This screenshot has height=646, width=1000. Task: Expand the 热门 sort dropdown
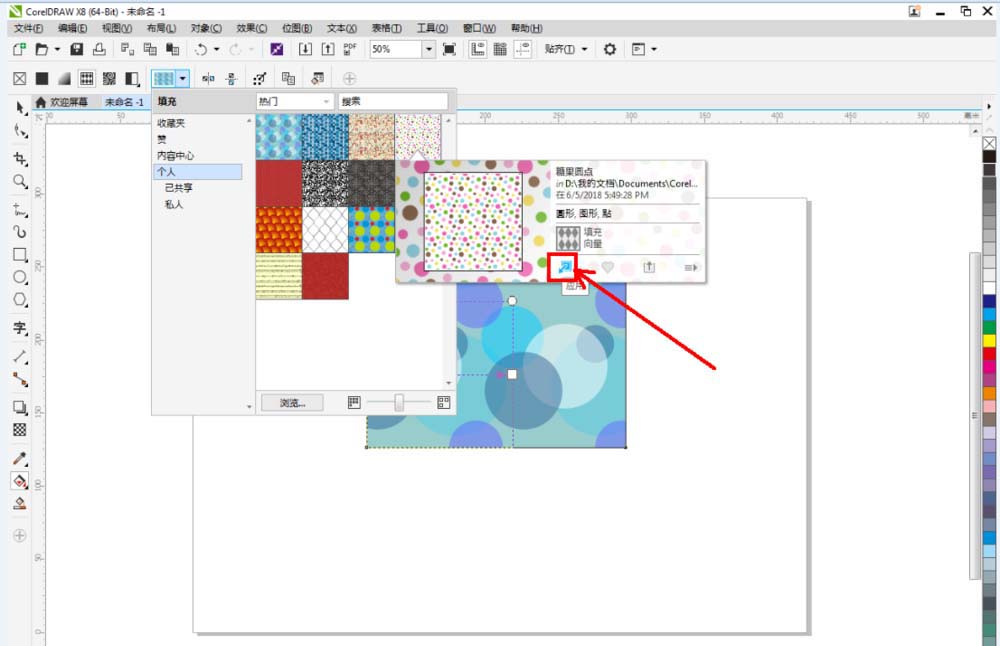pos(327,102)
